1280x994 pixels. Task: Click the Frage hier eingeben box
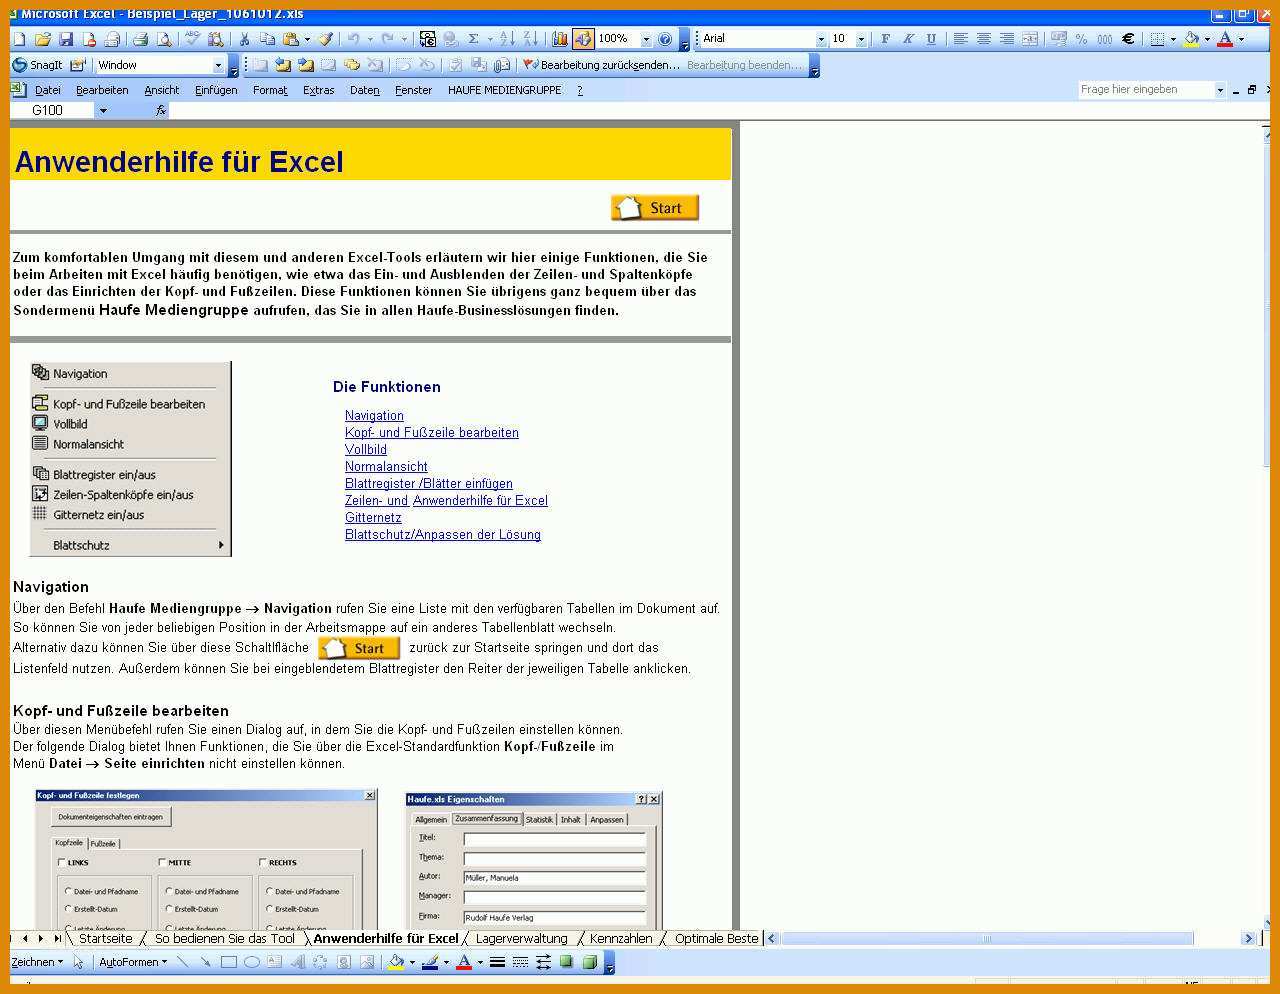1145,90
